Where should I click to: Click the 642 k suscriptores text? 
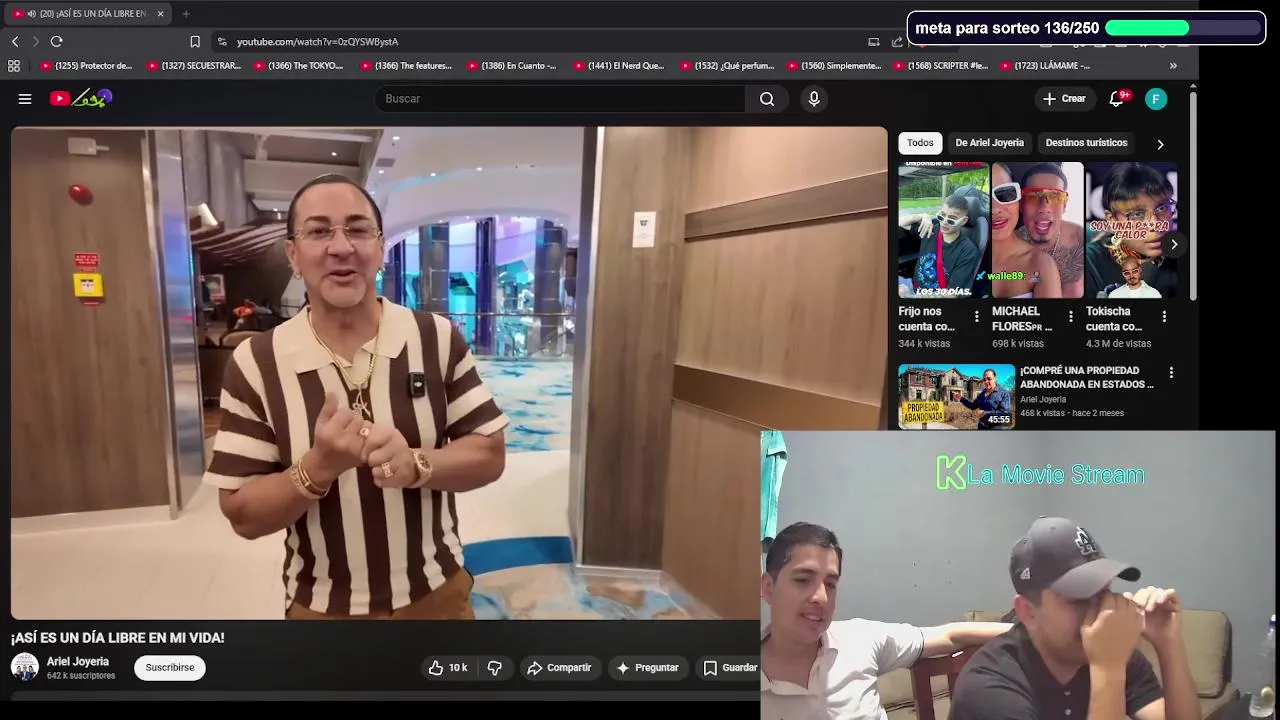click(x=81, y=676)
